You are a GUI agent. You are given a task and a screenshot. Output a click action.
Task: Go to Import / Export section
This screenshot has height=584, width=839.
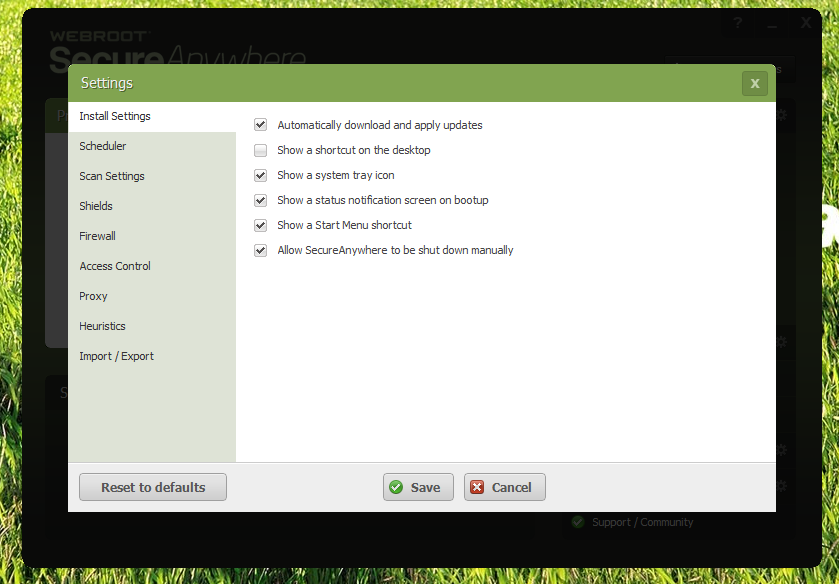point(152,356)
